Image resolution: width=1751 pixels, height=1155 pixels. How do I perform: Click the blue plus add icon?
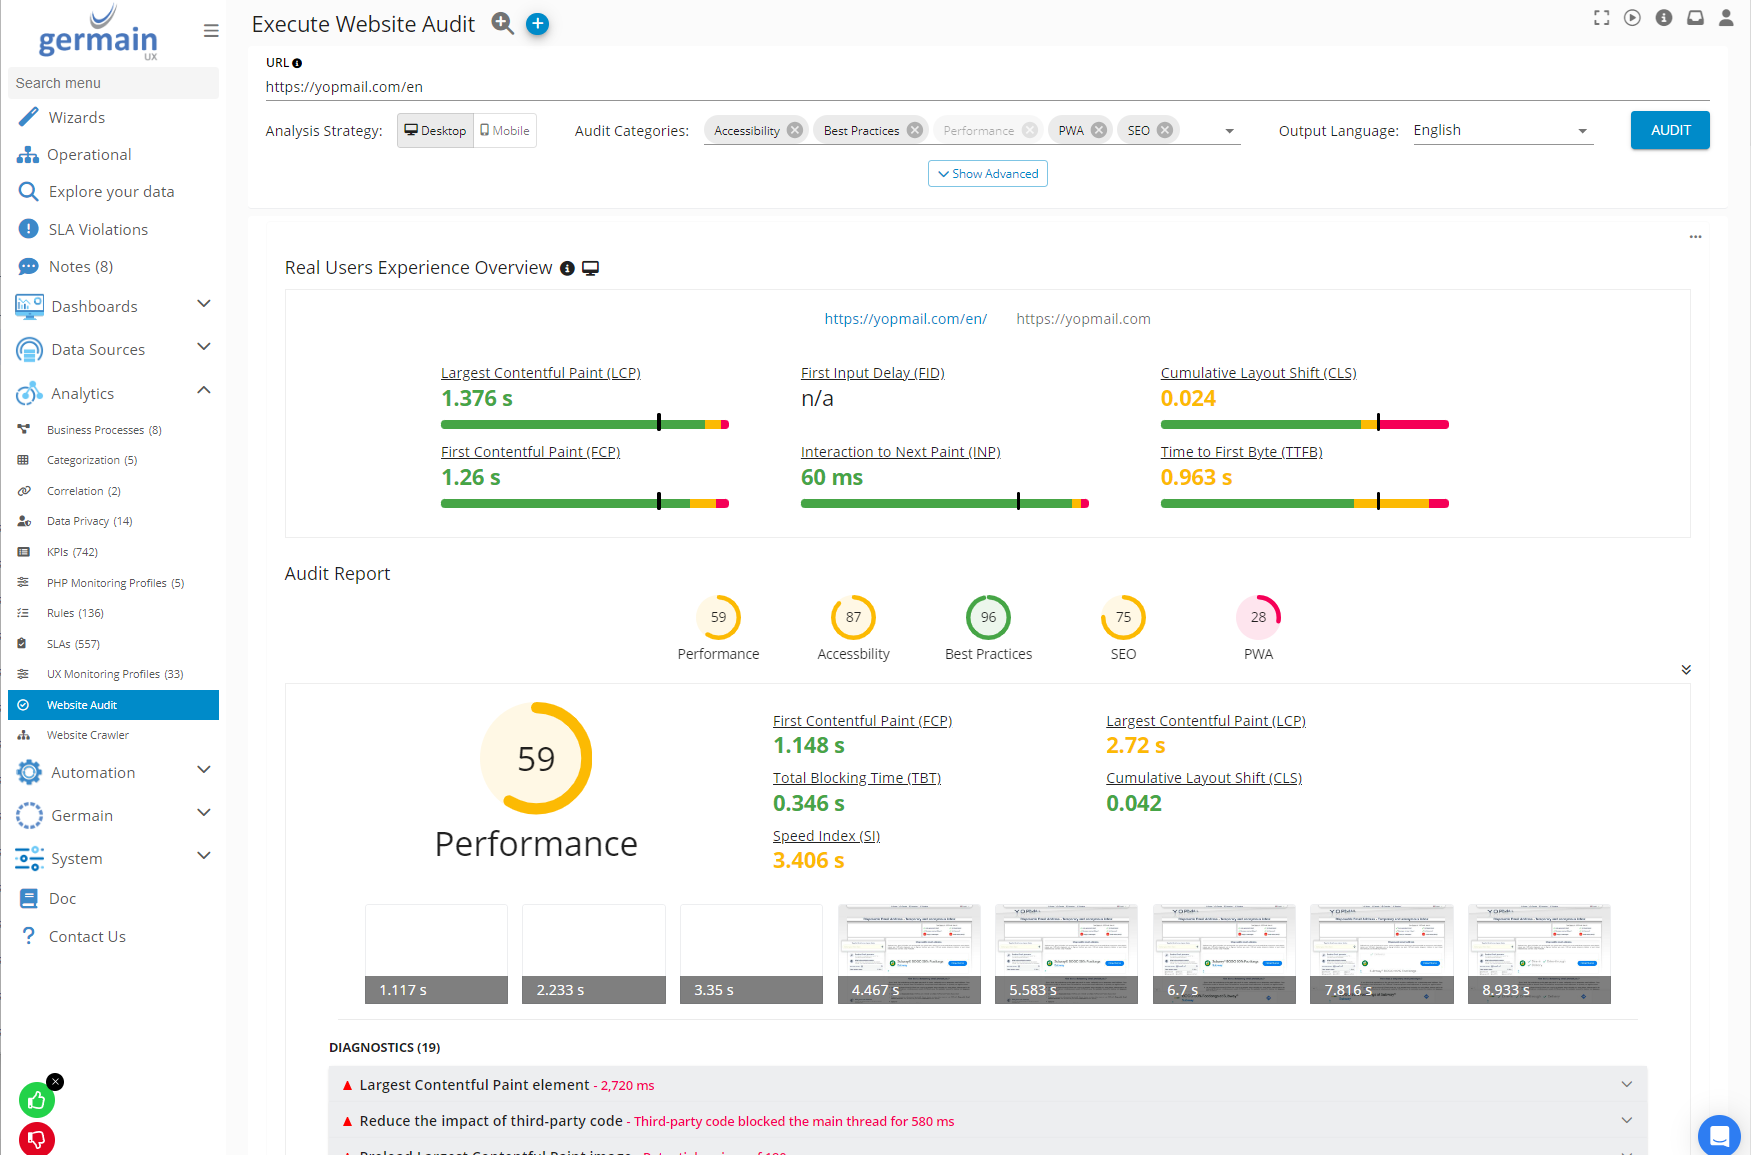pyautogui.click(x=537, y=24)
